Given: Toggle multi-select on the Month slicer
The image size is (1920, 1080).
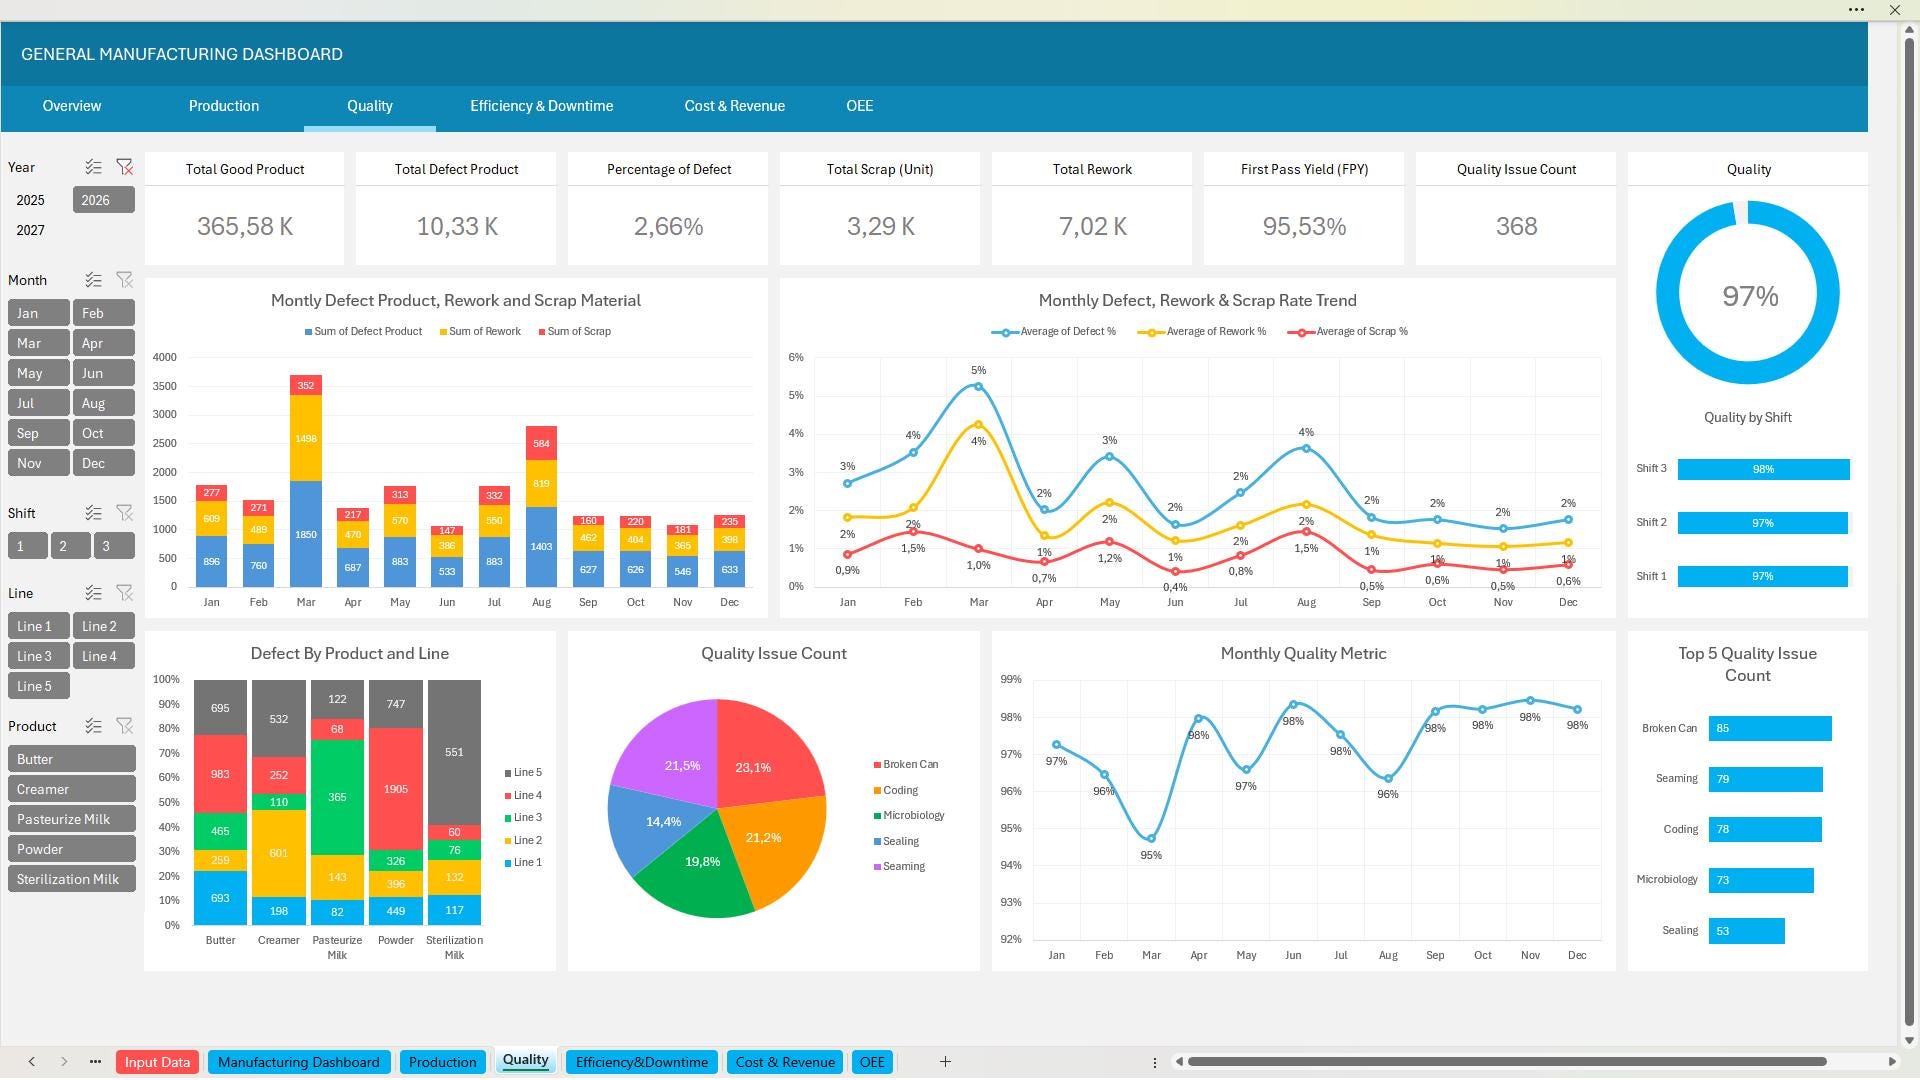Looking at the screenshot, I should click(93, 280).
